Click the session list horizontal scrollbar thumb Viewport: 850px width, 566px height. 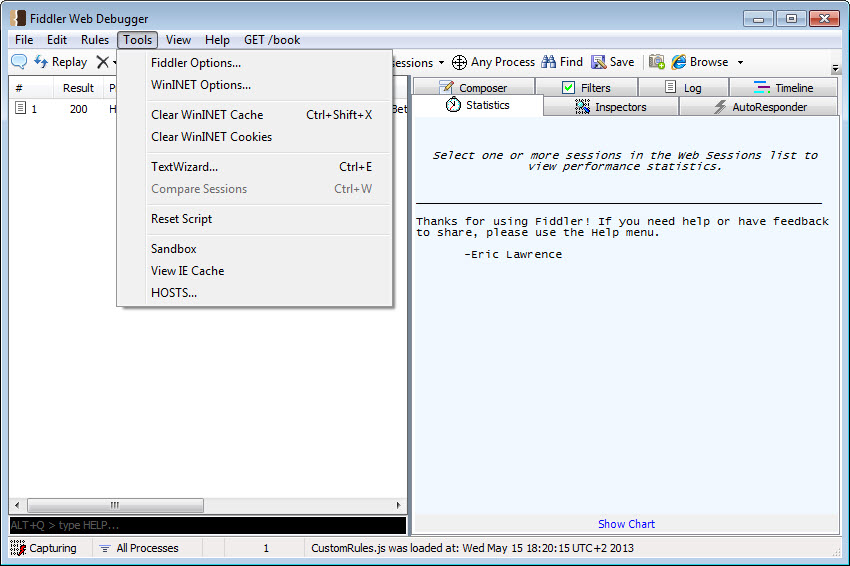[115, 505]
